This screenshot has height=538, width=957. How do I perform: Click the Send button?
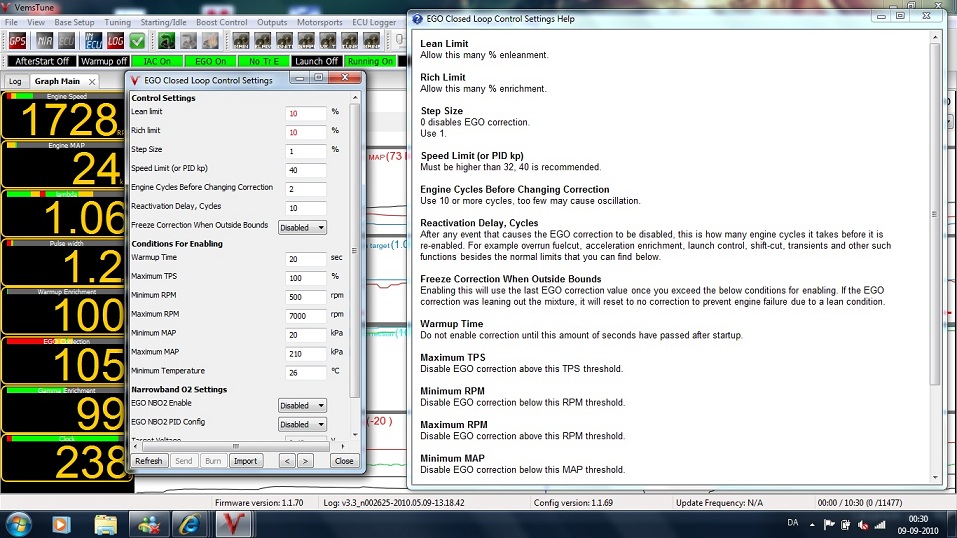click(184, 461)
